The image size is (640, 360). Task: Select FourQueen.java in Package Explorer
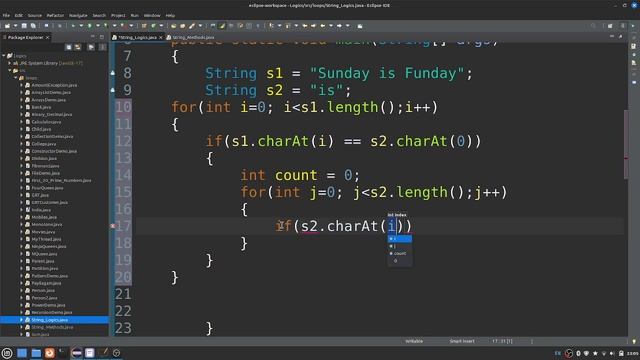click(47, 188)
